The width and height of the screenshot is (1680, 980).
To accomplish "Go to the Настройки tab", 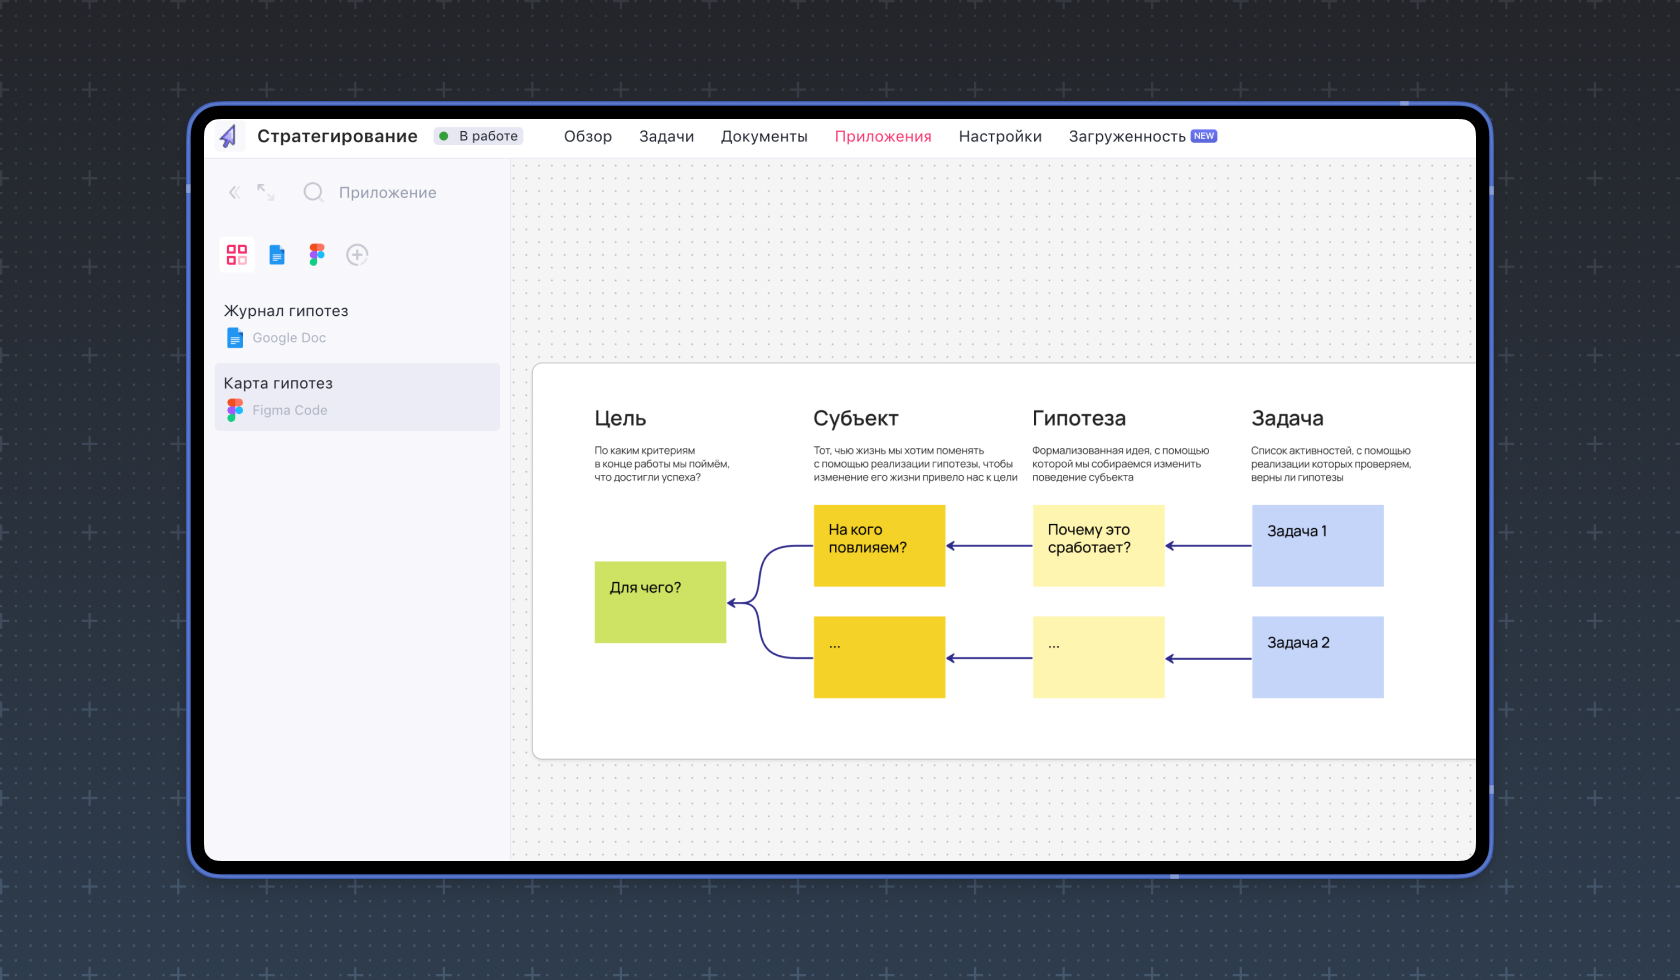I will (1000, 136).
